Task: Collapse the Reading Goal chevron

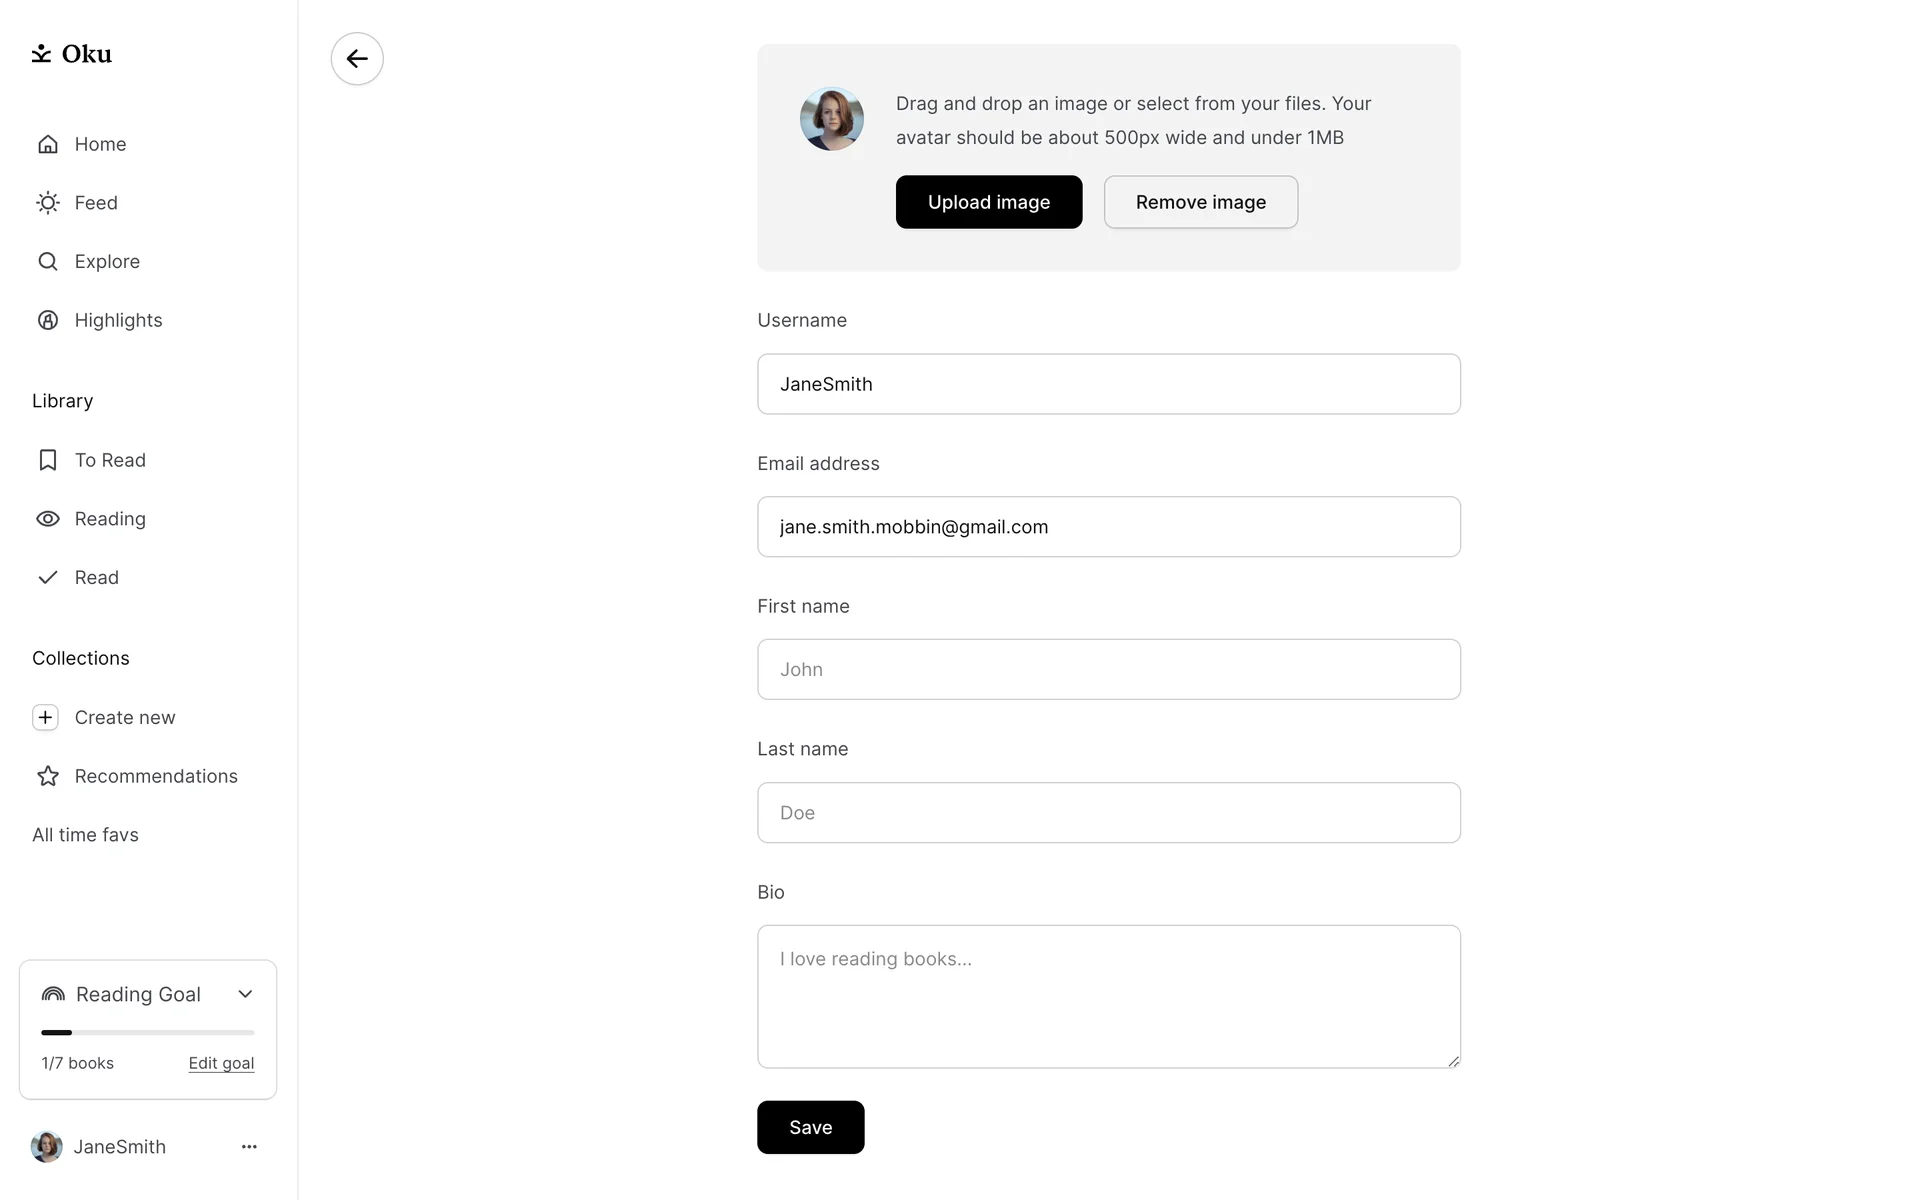Action: point(245,994)
